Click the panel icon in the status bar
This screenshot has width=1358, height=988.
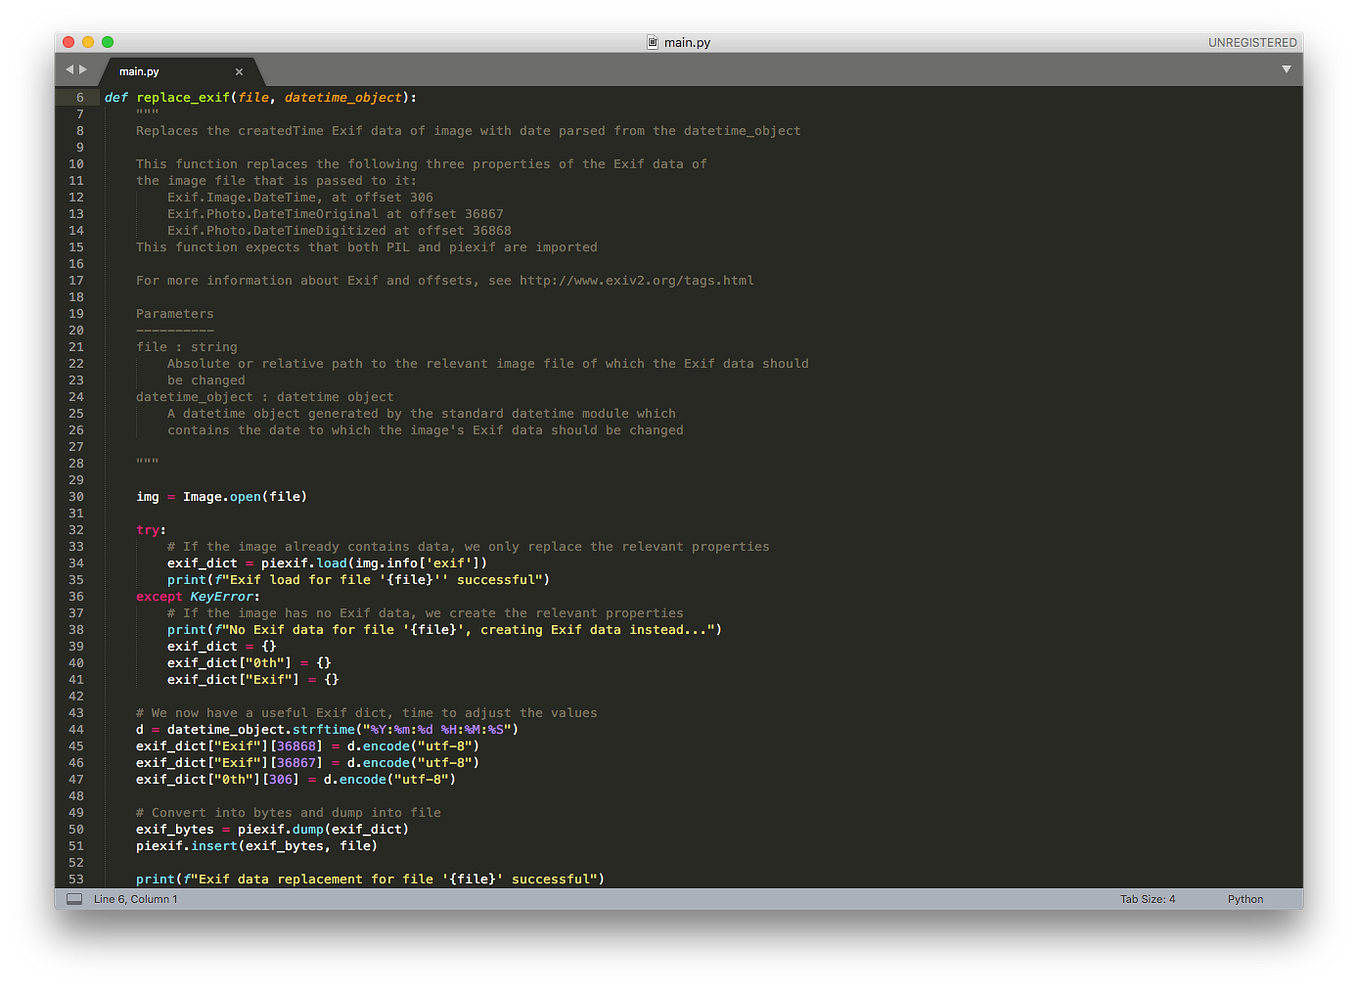click(x=74, y=898)
